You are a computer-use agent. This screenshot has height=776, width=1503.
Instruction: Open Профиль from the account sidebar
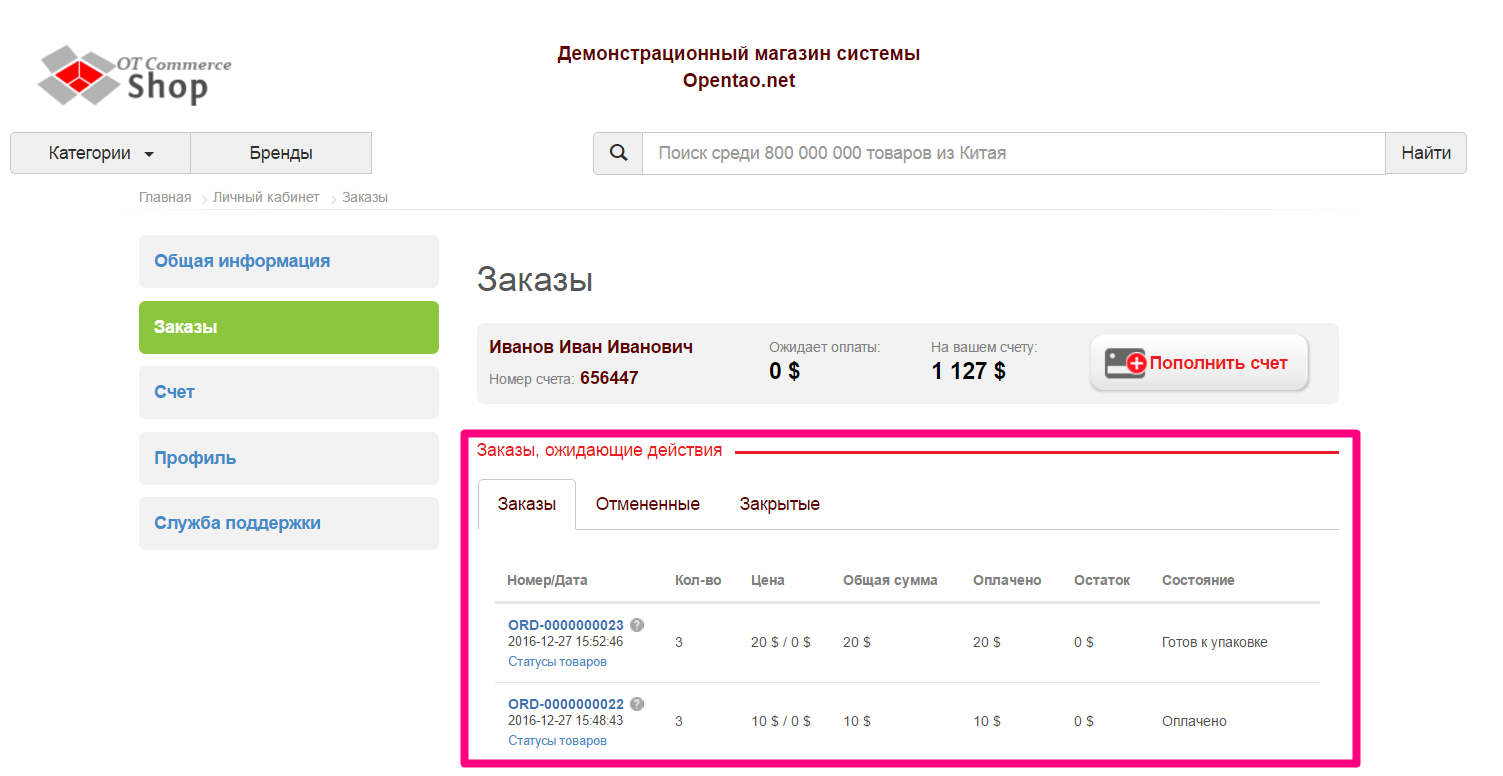[x=195, y=457]
